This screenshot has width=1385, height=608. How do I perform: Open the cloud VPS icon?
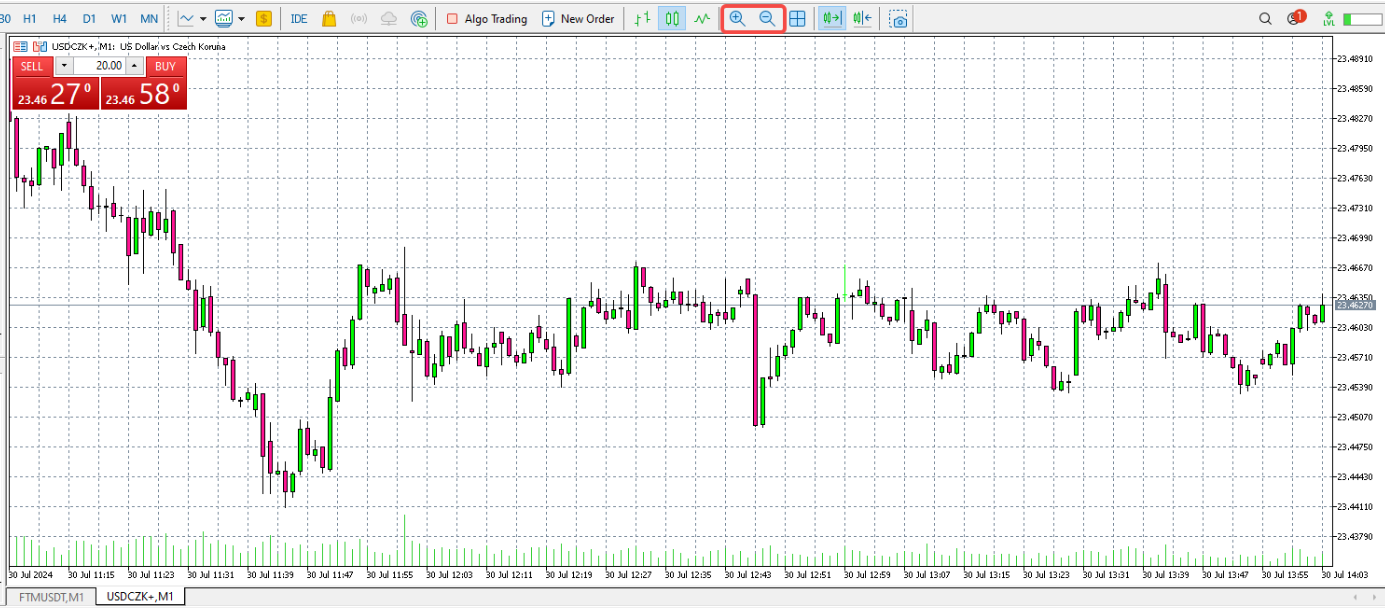(x=389, y=18)
